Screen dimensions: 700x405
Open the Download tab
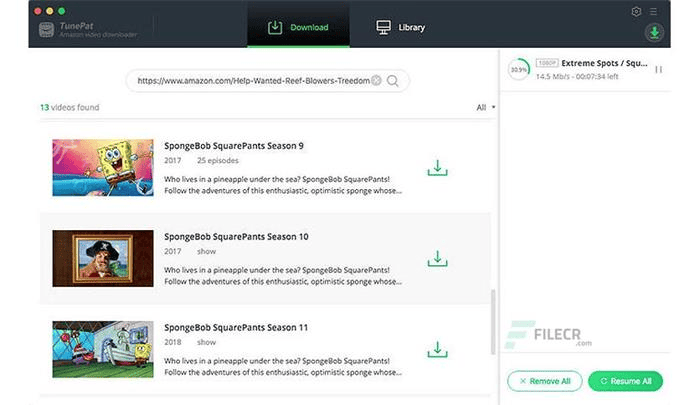298,27
